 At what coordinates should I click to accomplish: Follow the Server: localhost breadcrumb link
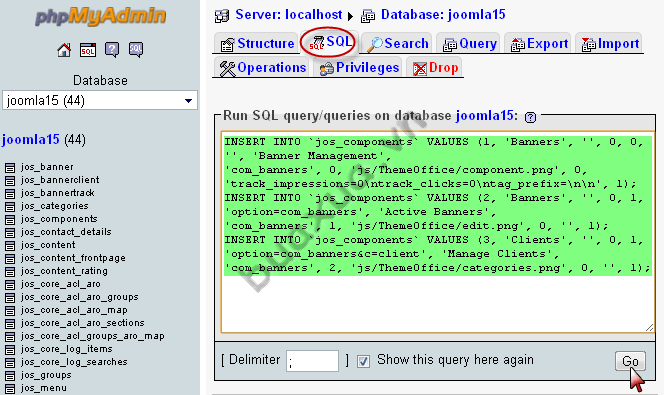coord(288,15)
